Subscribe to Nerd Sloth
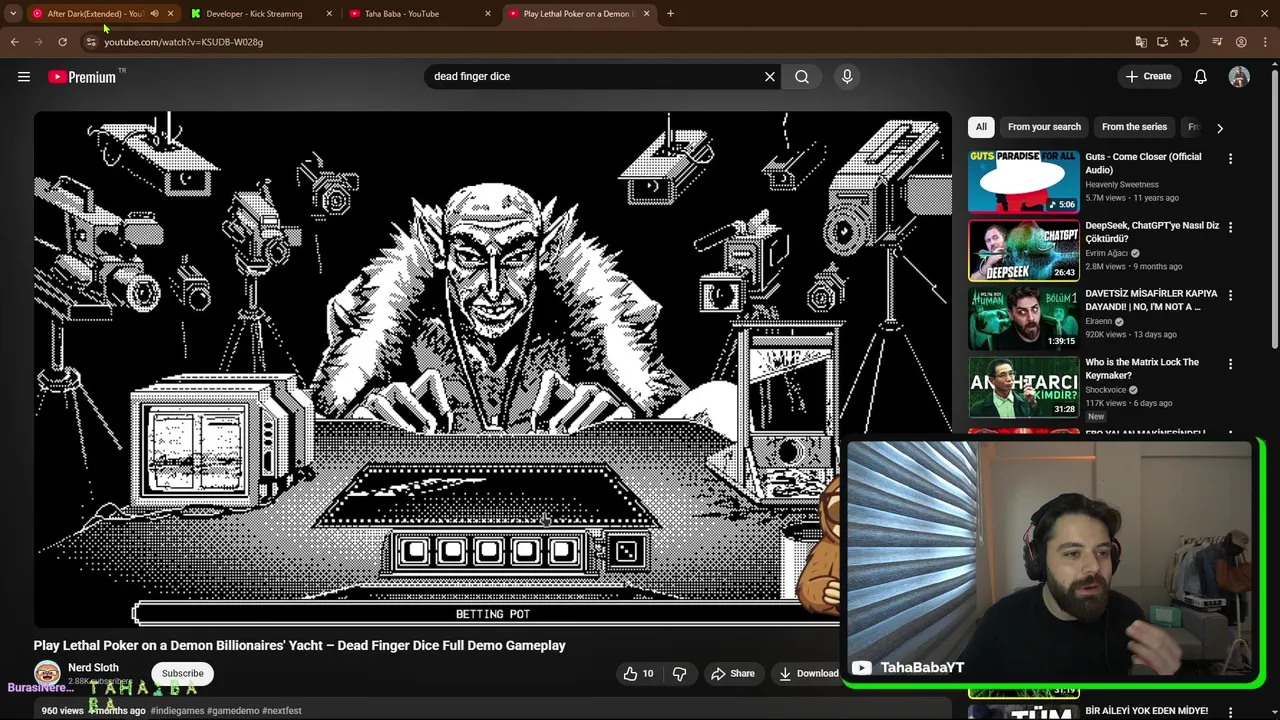This screenshot has width=1280, height=720. (x=182, y=673)
